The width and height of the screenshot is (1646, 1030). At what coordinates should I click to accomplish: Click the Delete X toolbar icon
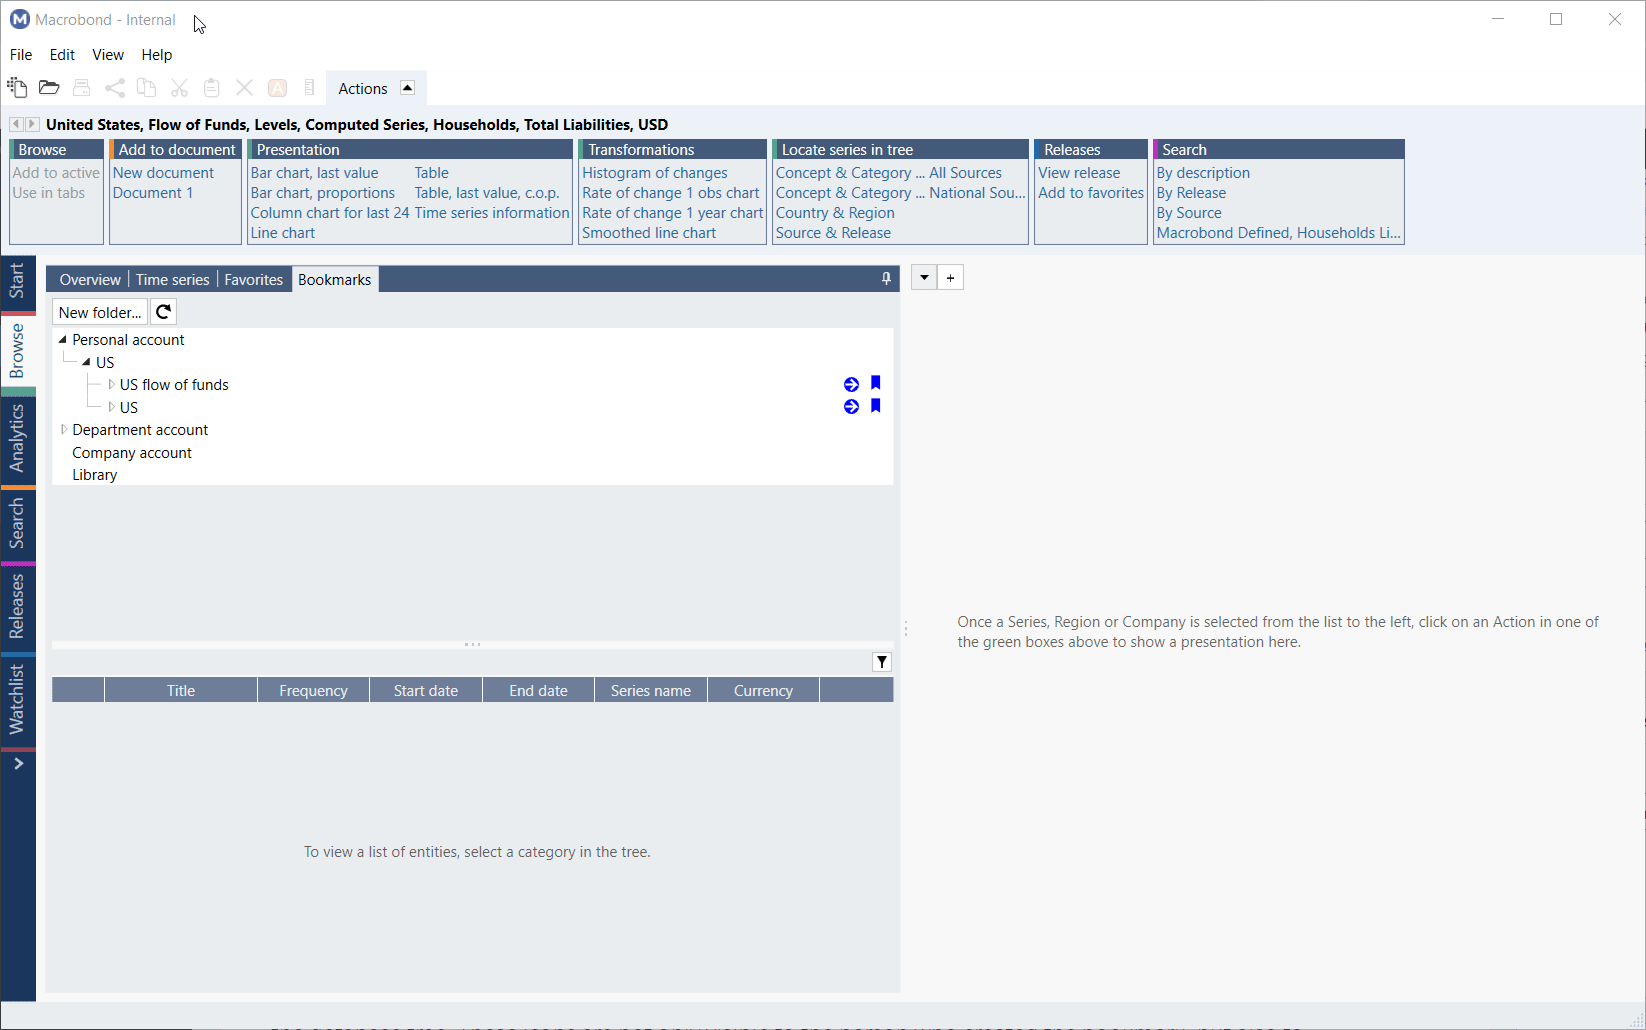[x=244, y=88]
